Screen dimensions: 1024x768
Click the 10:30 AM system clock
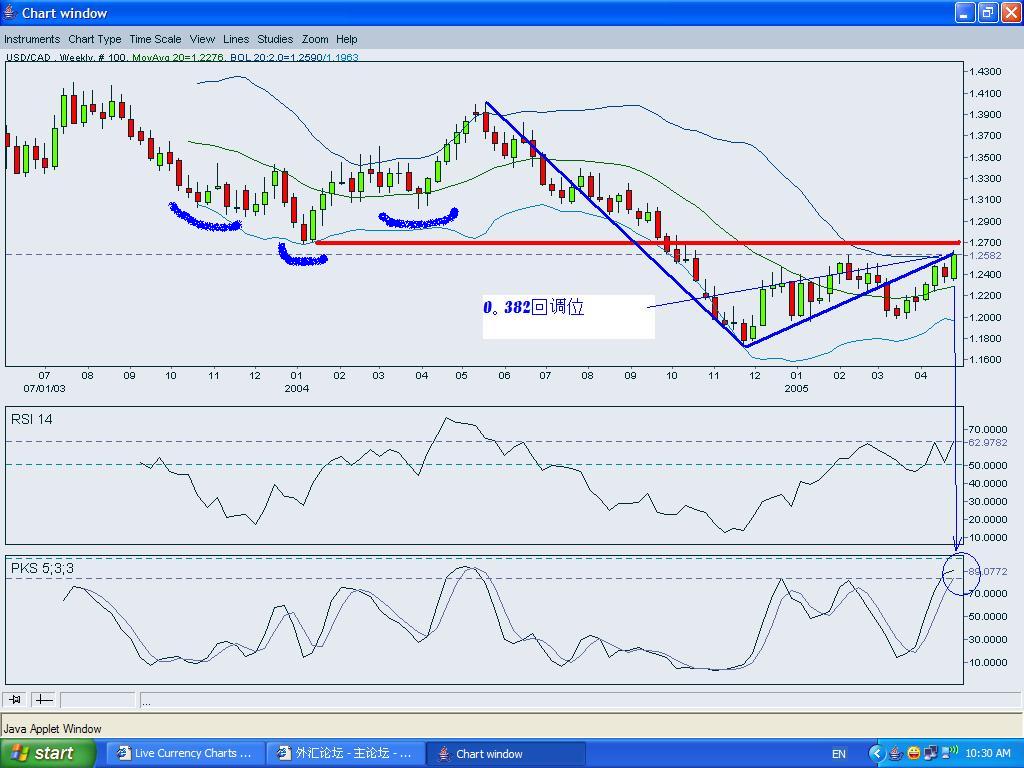[987, 754]
